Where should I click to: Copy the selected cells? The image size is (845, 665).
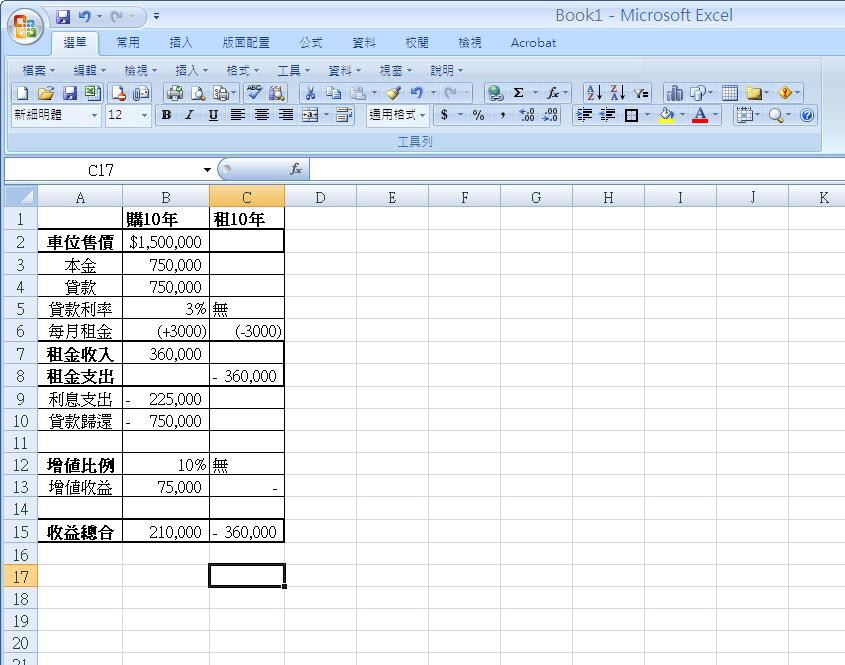pos(334,93)
